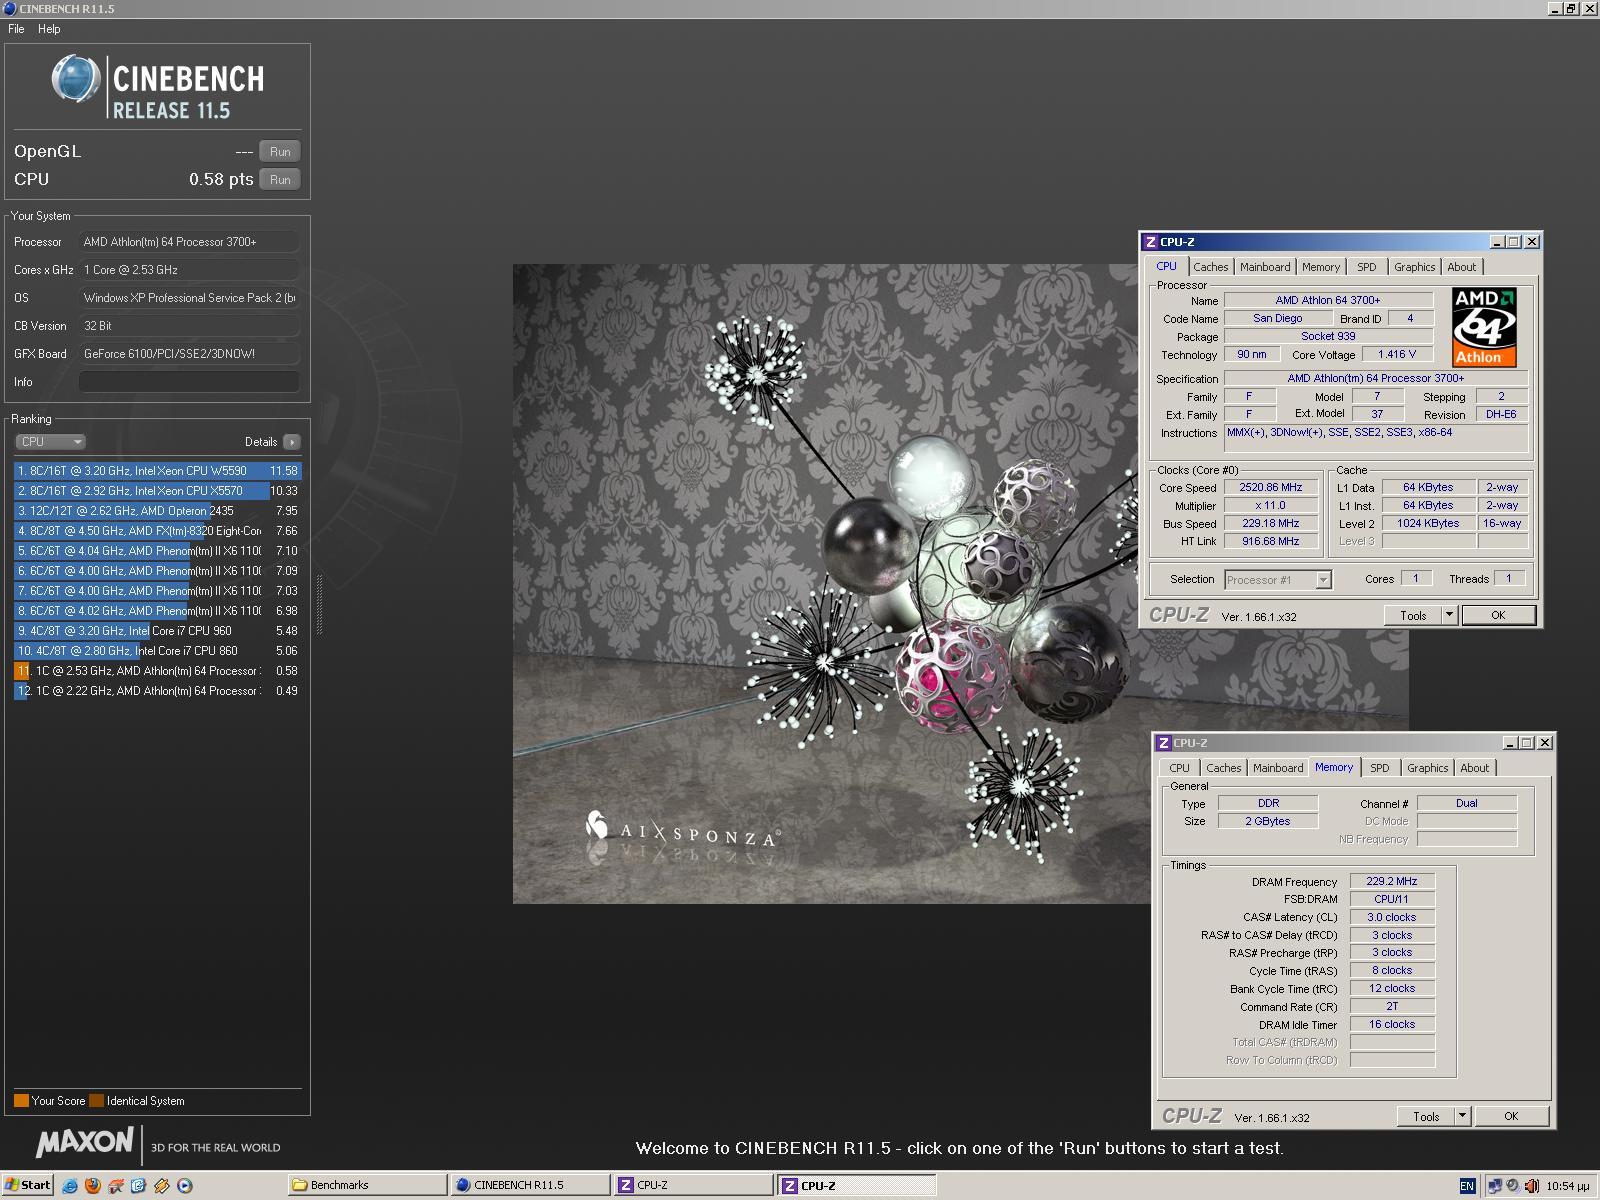1600x1200 pixels.
Task: Open the File menu in CINEBENCH
Action: 16,29
